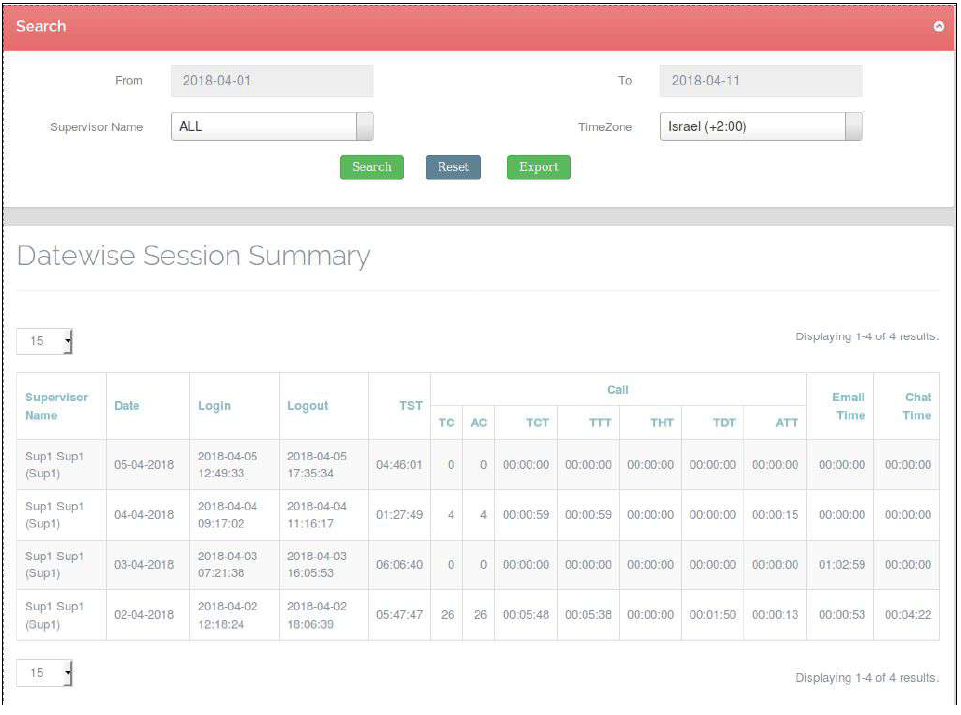Click the green Search button
The width and height of the screenshot is (961, 715).
371,167
